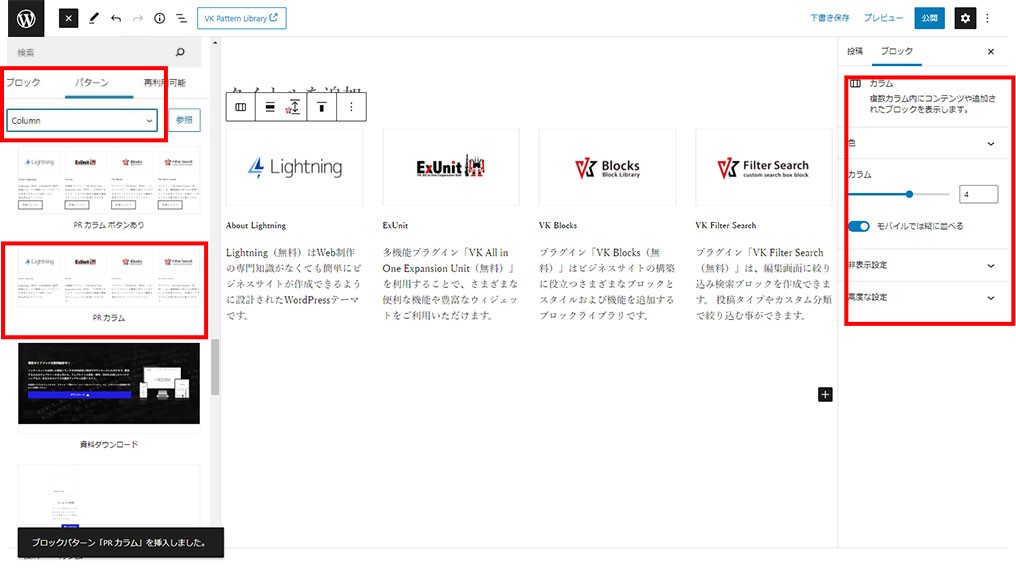Undo the last action
This screenshot has width=1016, height=582.
click(116, 18)
